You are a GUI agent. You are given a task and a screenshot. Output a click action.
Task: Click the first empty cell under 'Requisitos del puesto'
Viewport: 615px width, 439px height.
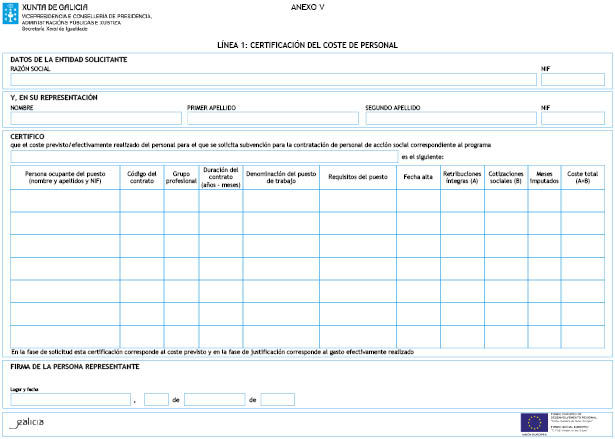[x=358, y=201]
